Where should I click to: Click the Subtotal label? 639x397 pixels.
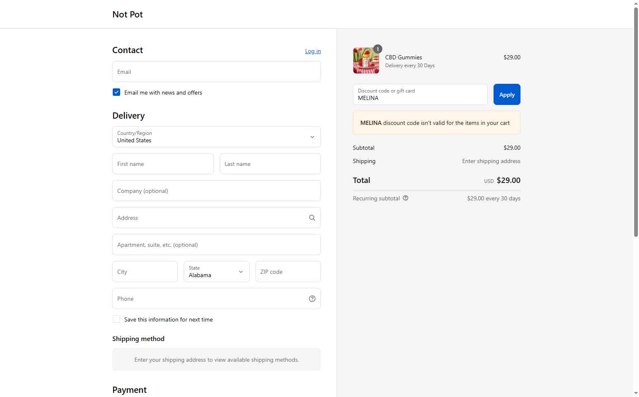364,148
